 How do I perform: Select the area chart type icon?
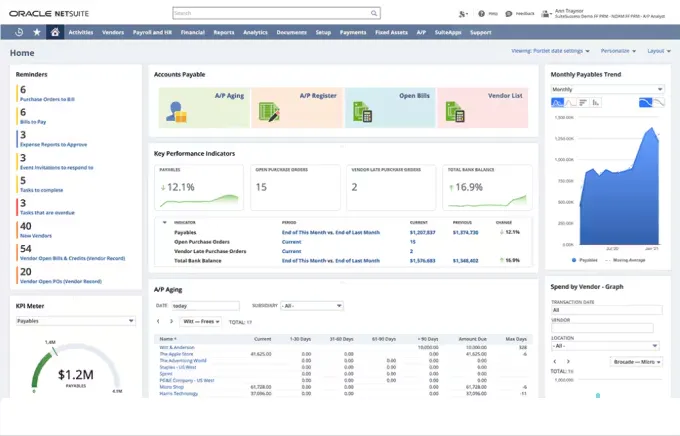tap(558, 102)
